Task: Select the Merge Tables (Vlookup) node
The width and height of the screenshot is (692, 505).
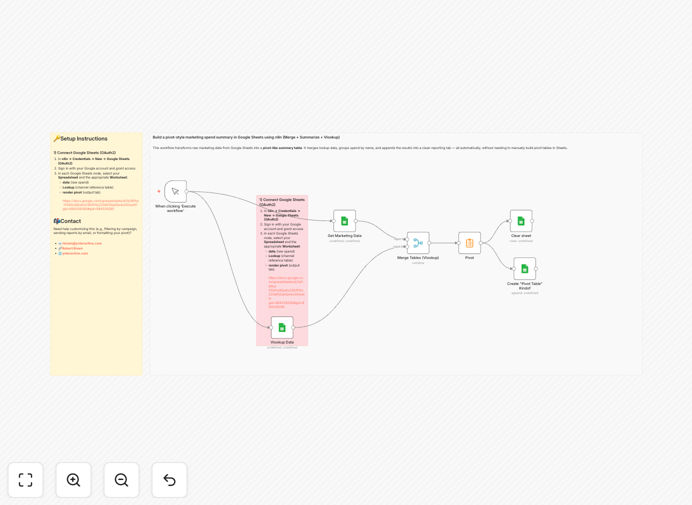Action: coord(418,243)
